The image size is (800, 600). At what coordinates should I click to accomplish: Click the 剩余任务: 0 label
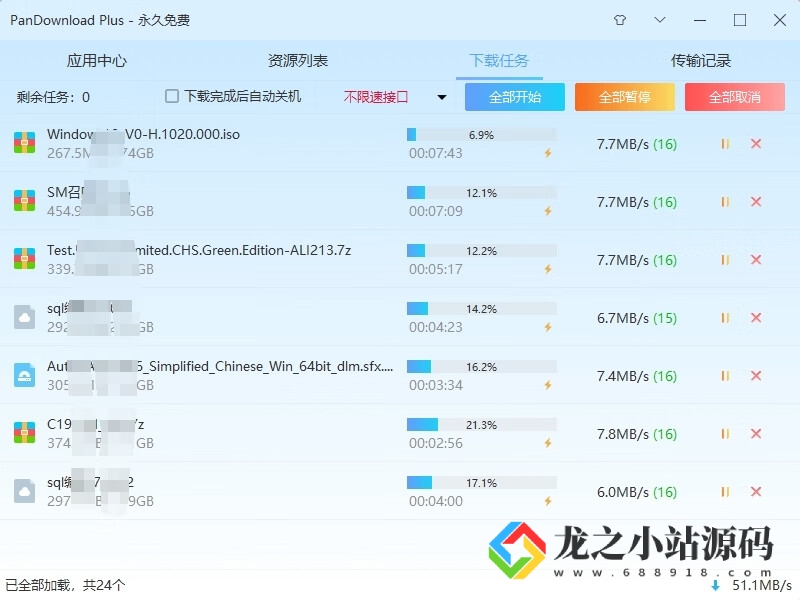pos(53,97)
